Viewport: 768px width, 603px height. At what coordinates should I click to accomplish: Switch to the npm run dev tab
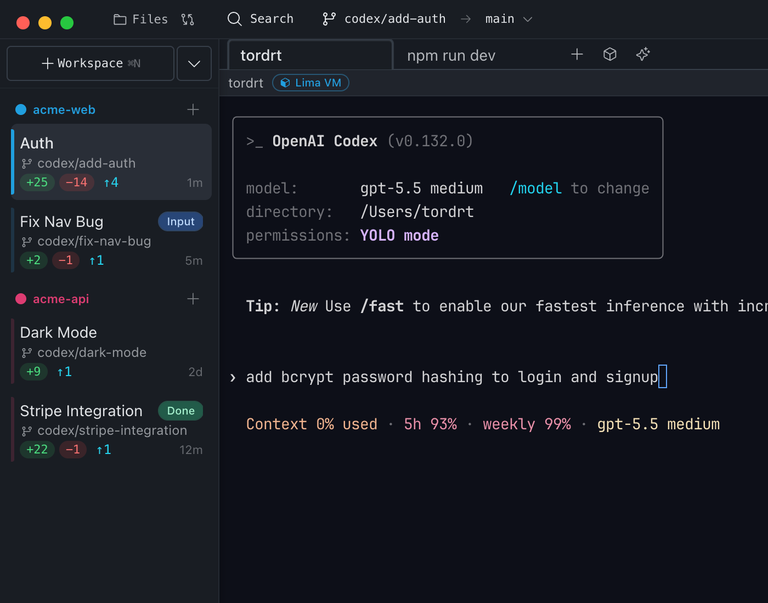(x=451, y=55)
